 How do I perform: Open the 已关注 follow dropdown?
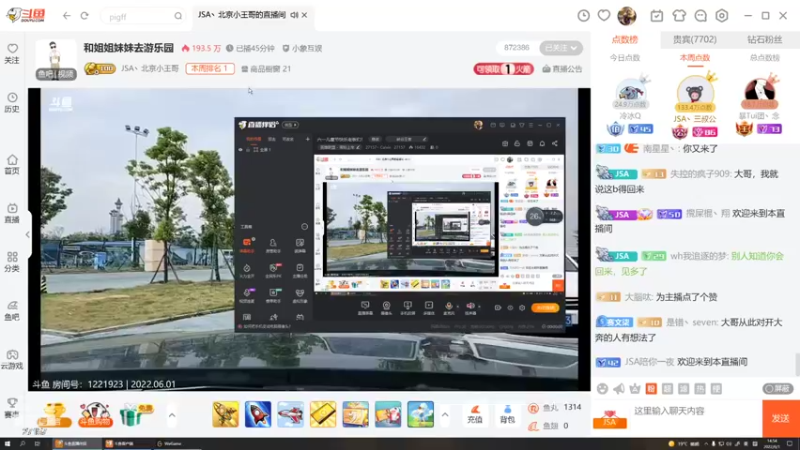pos(561,48)
